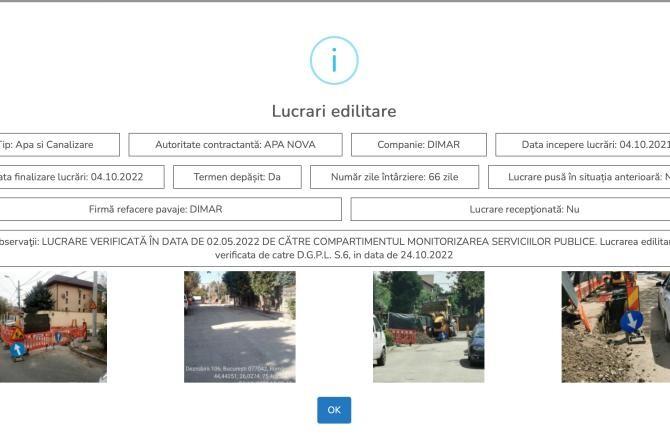Click the Companie: DIMAR field
The width and height of the screenshot is (670, 447).
418,145
